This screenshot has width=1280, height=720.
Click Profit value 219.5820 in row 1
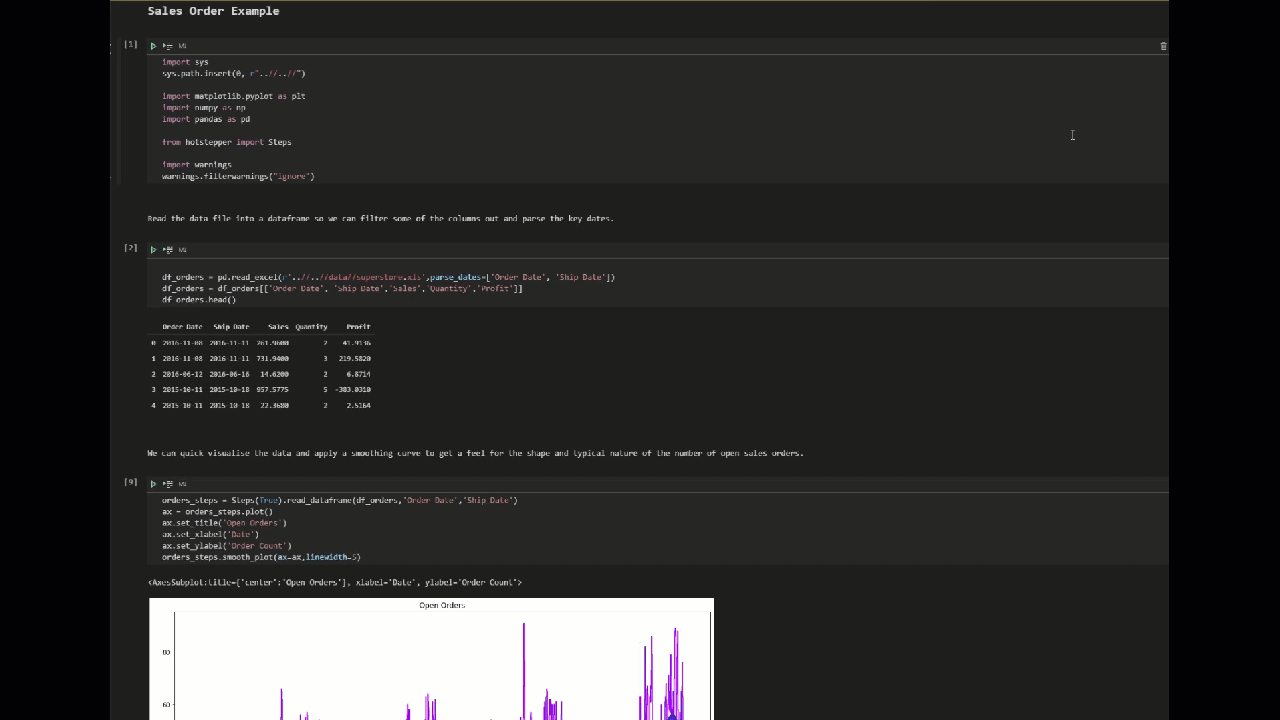[355, 358]
